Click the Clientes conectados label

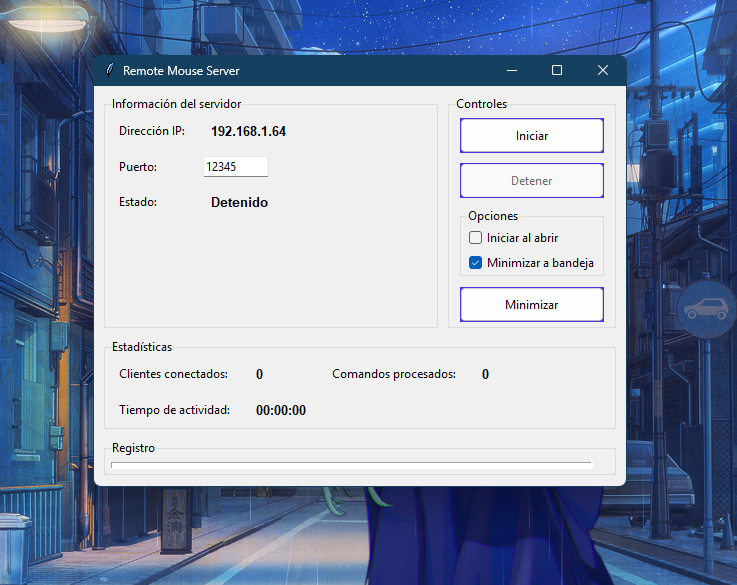coord(173,374)
